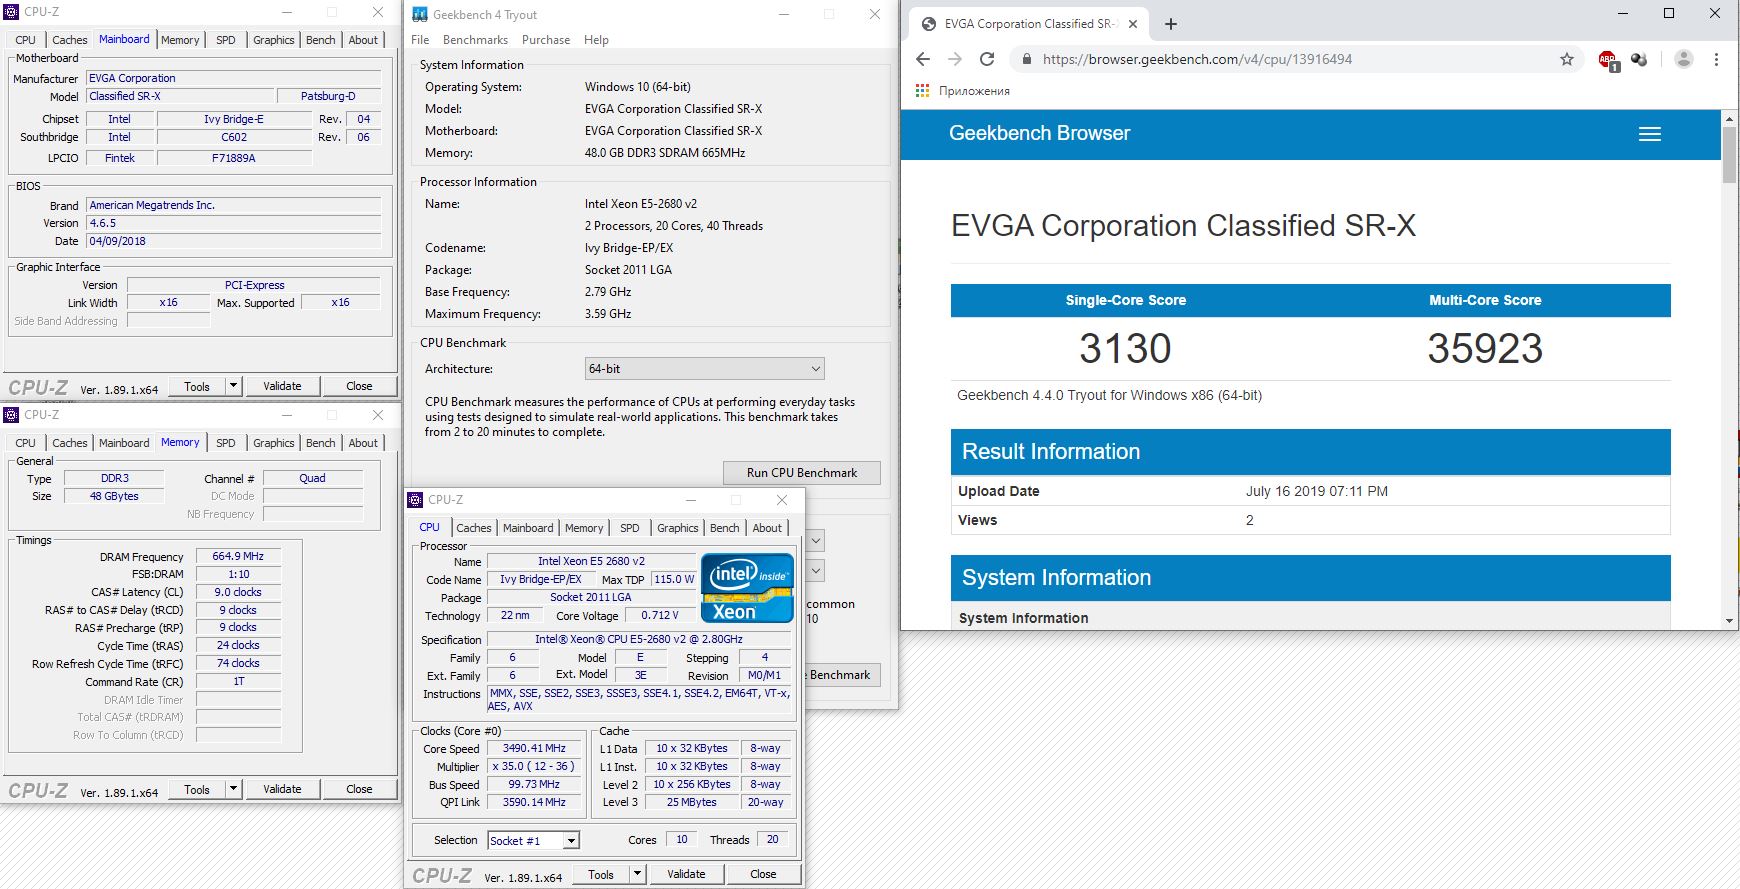Click the Multiplier value x 35.0
The width and height of the screenshot is (1740, 889).
click(534, 766)
